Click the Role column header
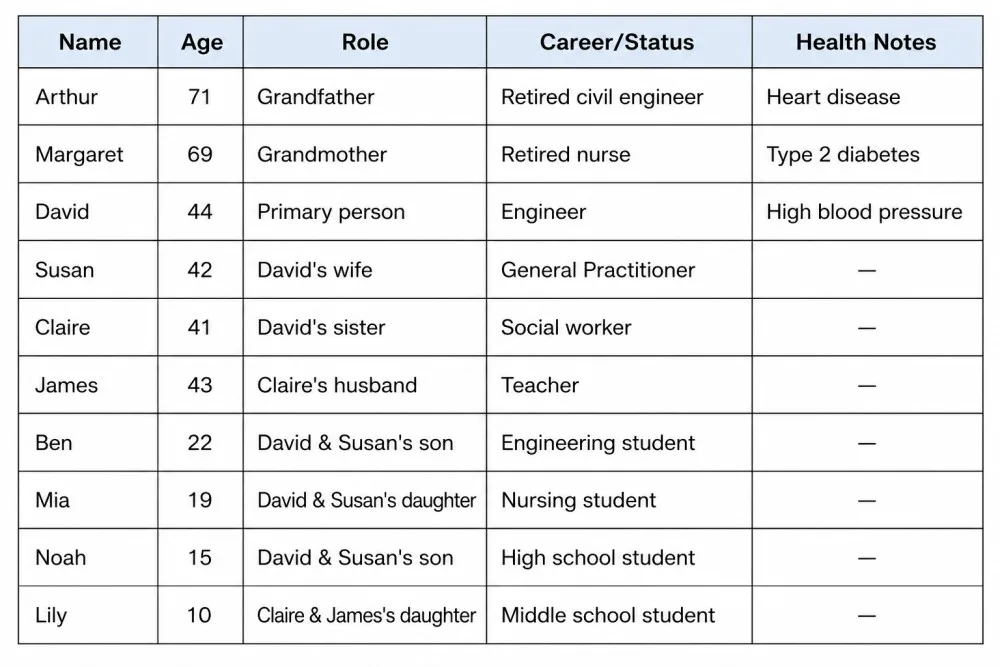Screen dimensions: 1000x667 coord(365,42)
